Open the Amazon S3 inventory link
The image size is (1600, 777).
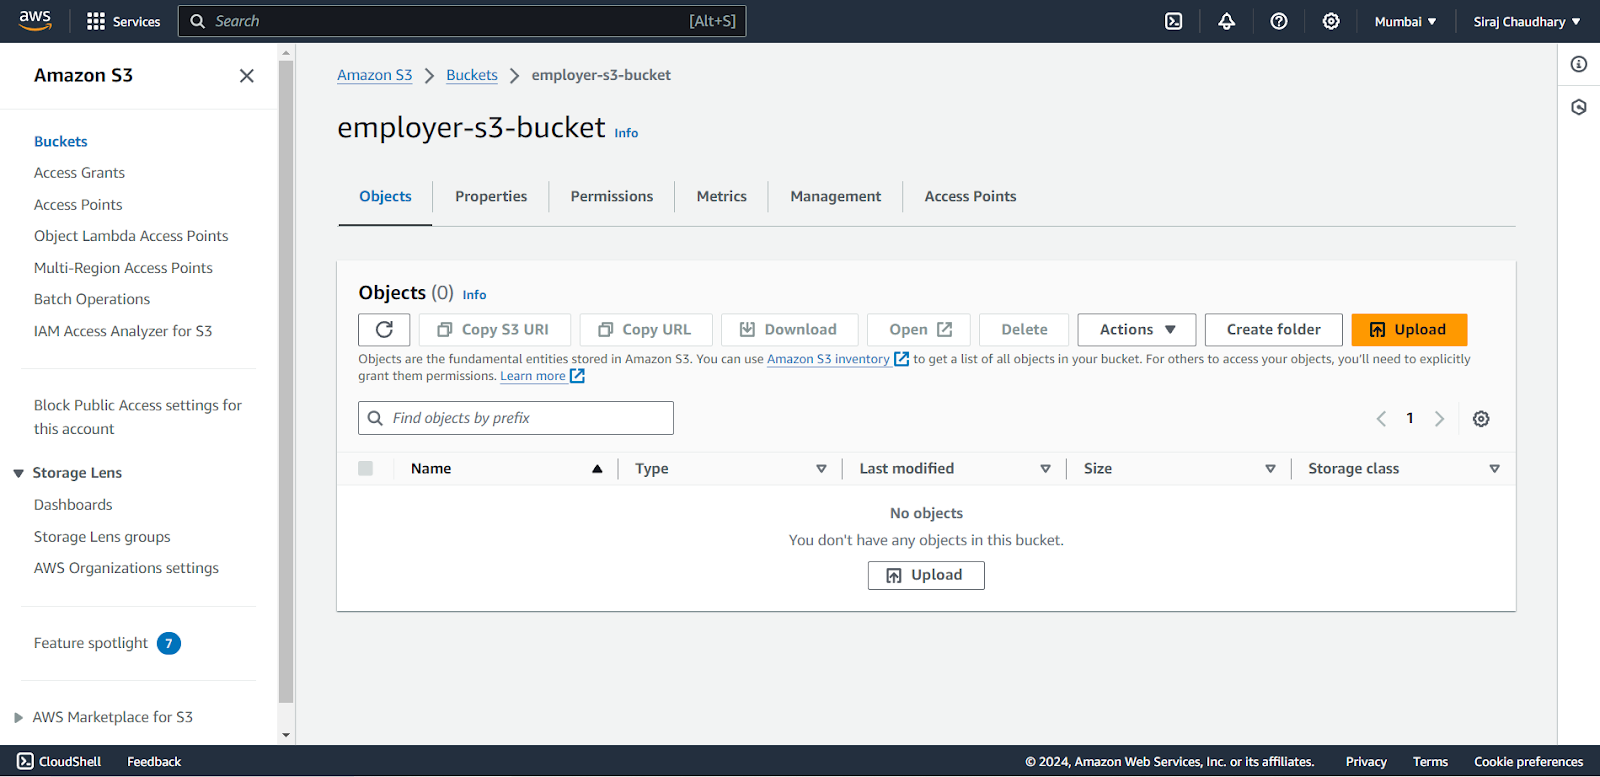coord(828,359)
